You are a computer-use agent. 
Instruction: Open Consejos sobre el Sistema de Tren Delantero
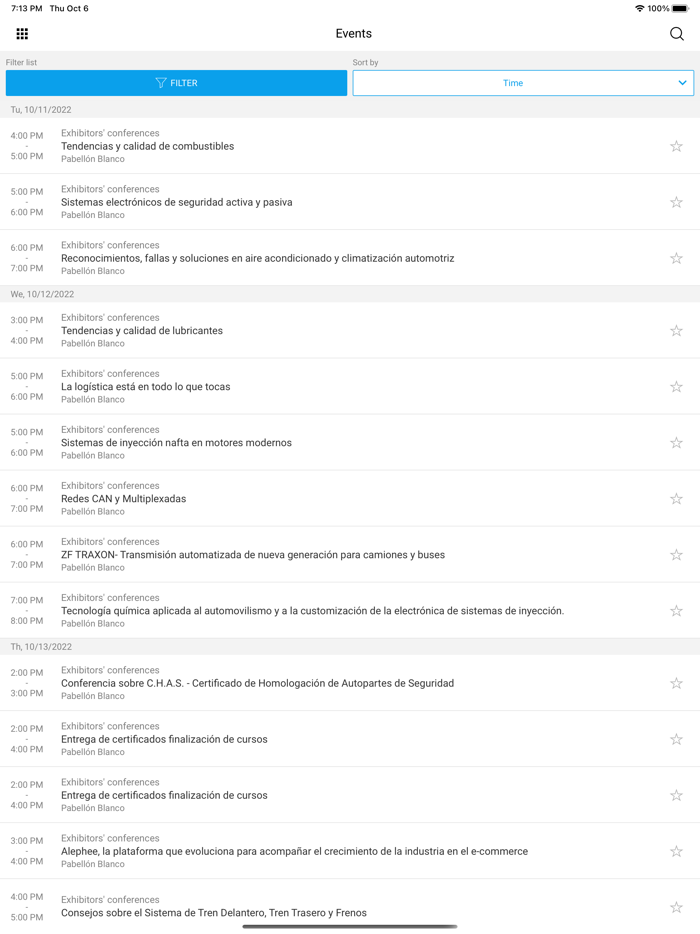point(214,912)
